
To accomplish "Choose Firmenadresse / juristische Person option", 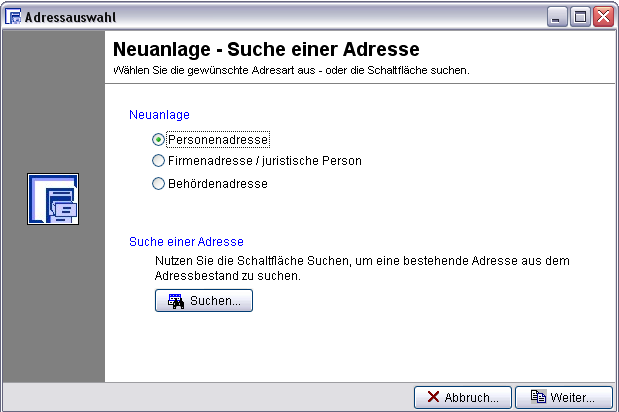I will (x=158, y=160).
